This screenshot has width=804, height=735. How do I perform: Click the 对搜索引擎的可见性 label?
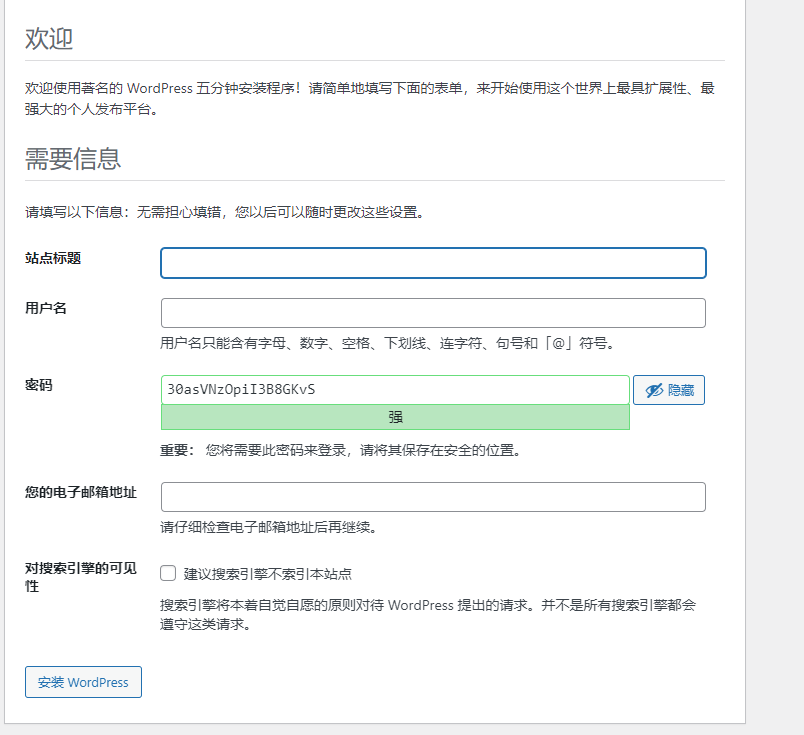coord(81,577)
